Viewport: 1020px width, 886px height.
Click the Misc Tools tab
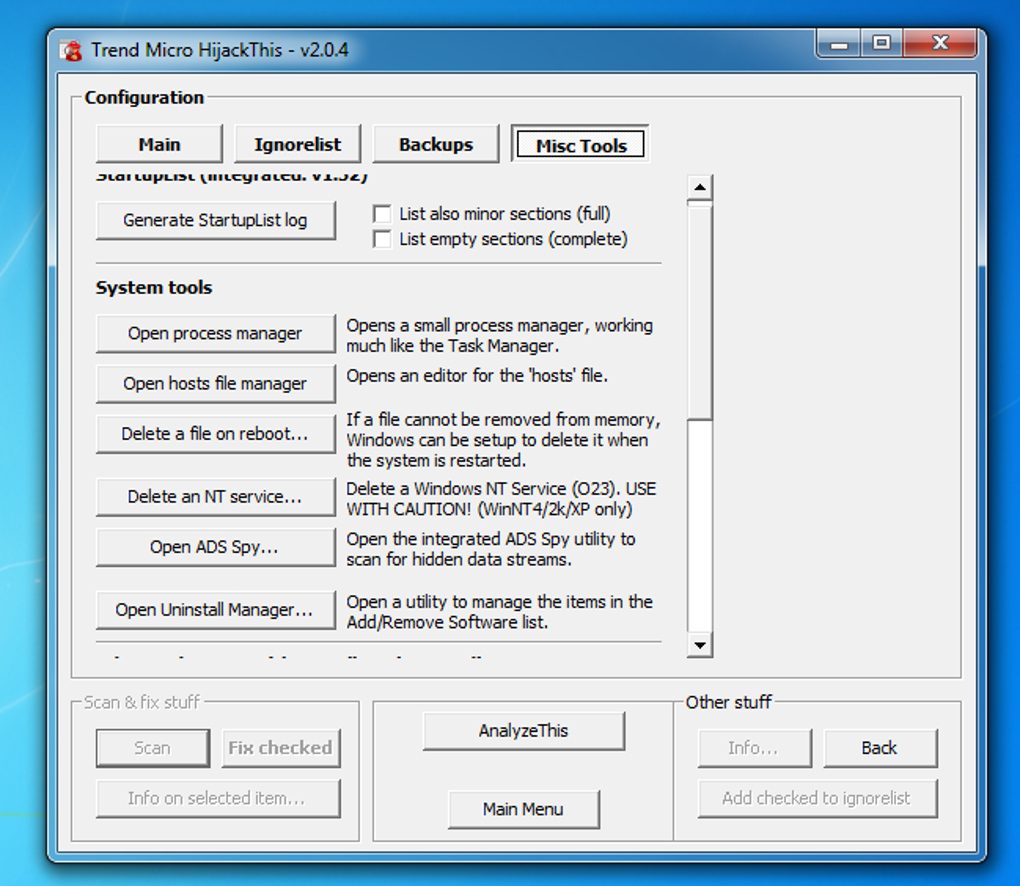click(580, 144)
